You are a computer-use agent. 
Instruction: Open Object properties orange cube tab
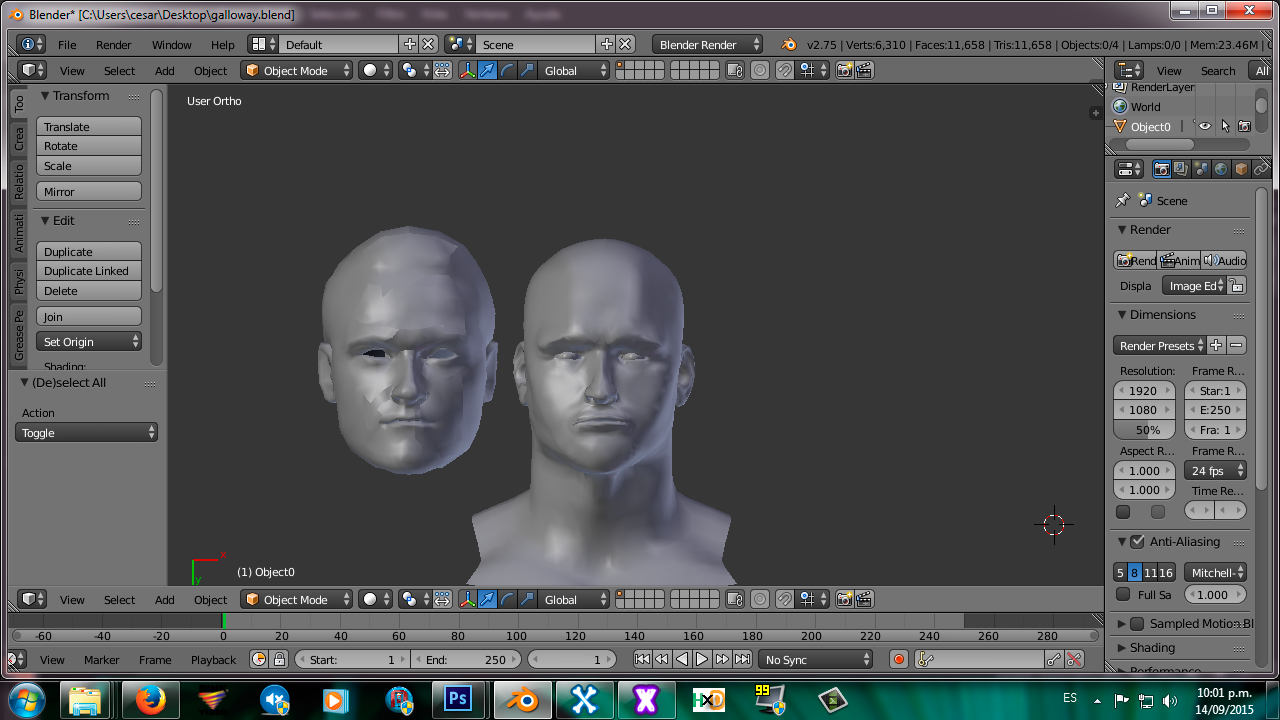coord(1241,169)
